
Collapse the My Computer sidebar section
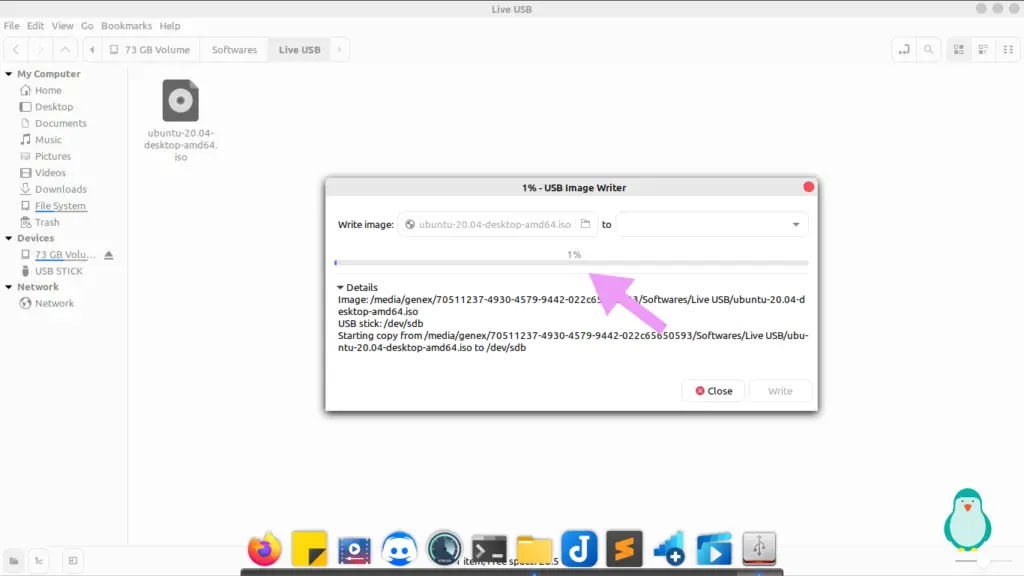click(8, 74)
